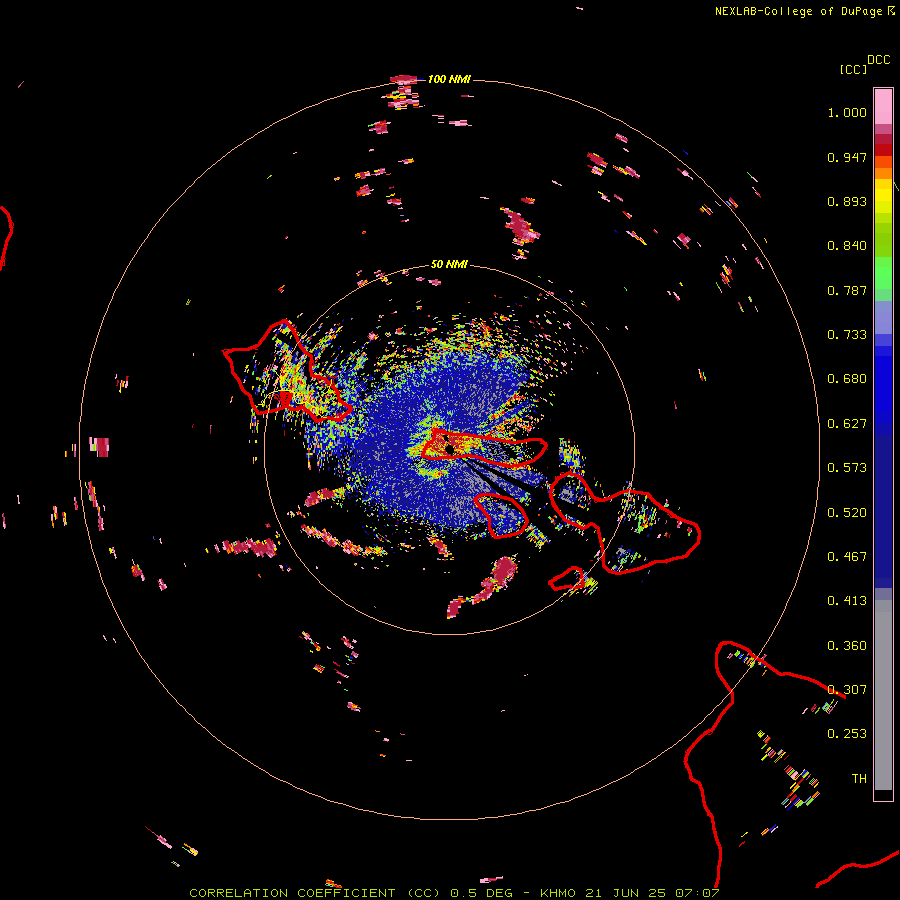Click the [CC] legend unit label
Viewport: 900px width, 900px height.
click(853, 69)
